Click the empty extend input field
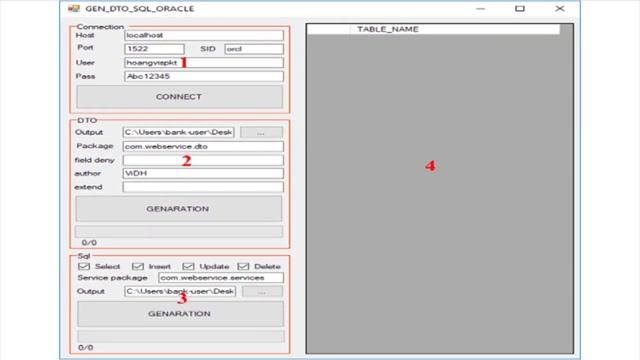The image size is (640, 360). click(x=203, y=187)
